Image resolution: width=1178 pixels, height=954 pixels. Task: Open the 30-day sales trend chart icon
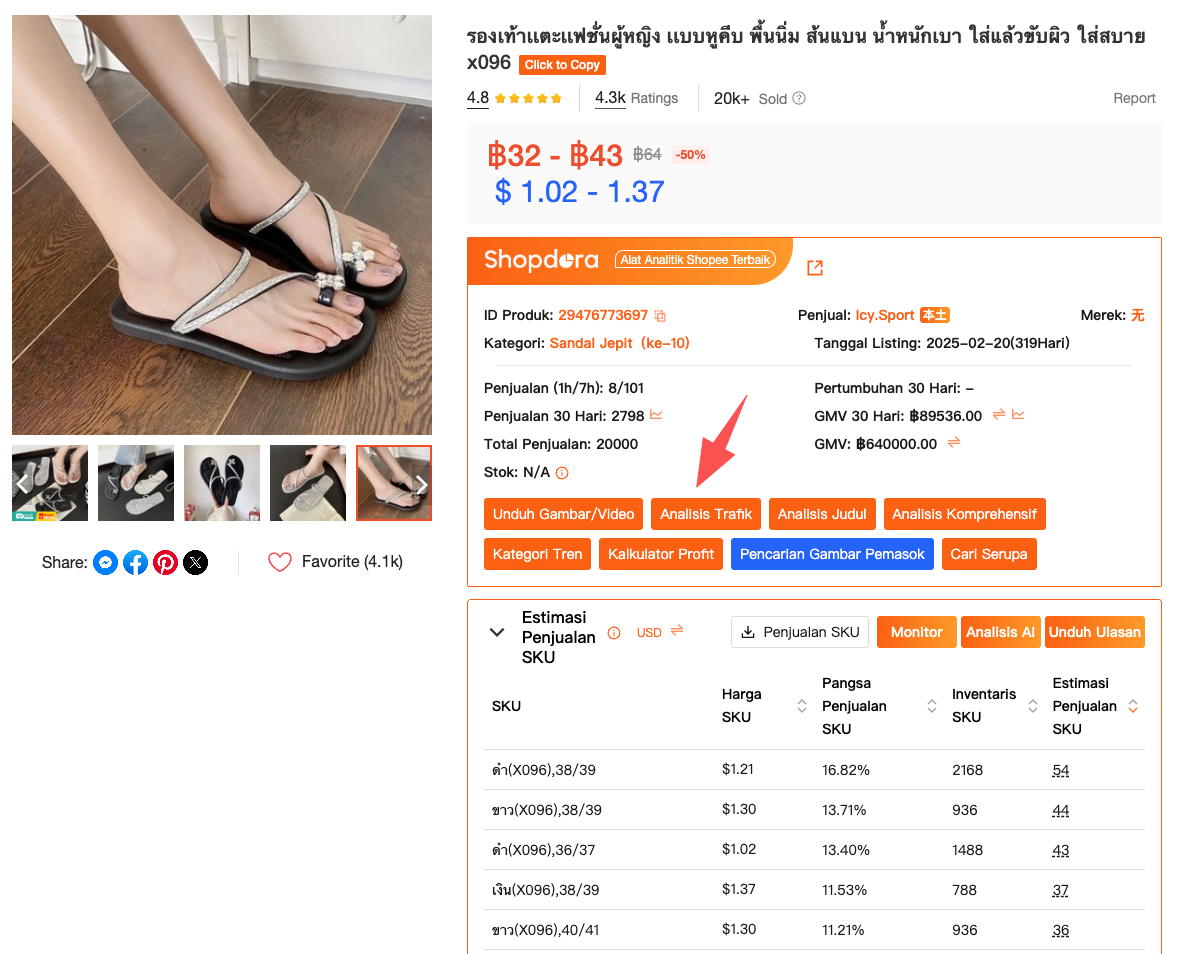[656, 415]
